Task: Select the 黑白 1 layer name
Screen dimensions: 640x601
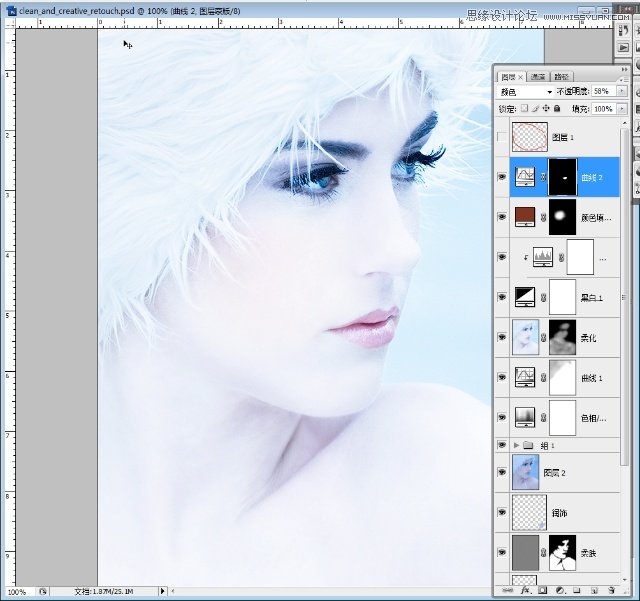Action: tap(591, 298)
